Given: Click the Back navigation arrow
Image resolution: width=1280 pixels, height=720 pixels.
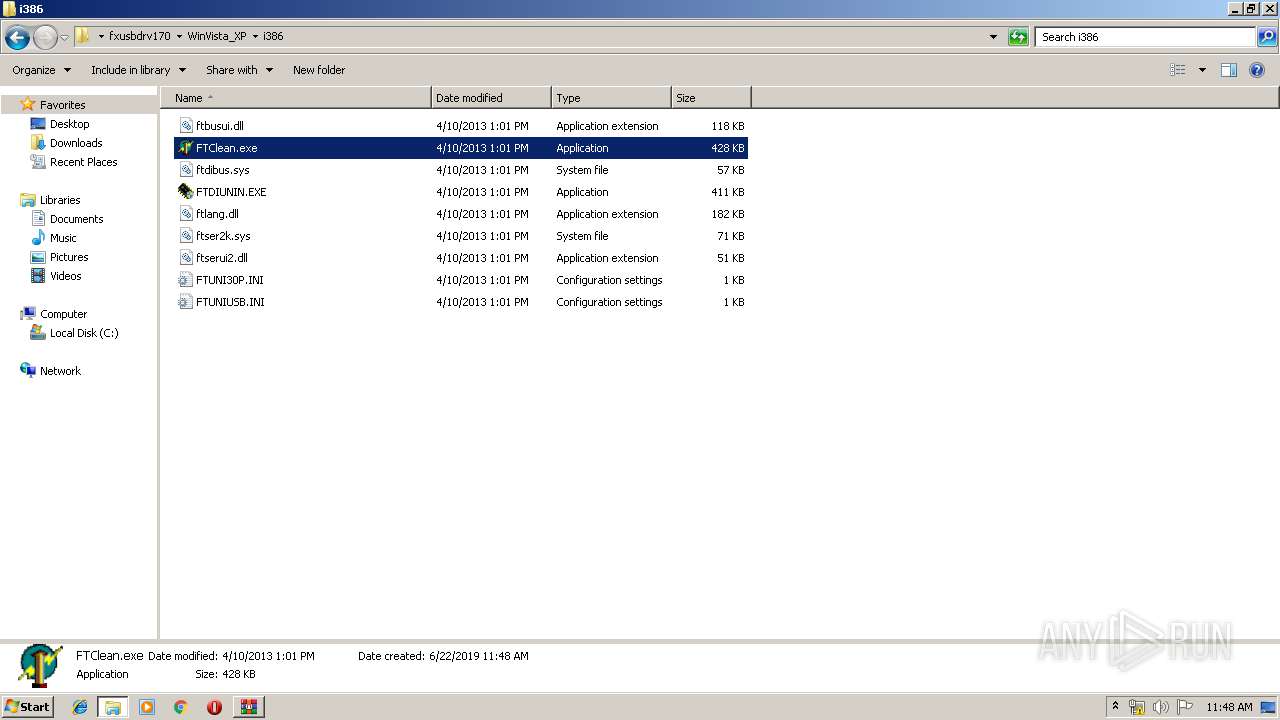Looking at the screenshot, I should (17, 38).
